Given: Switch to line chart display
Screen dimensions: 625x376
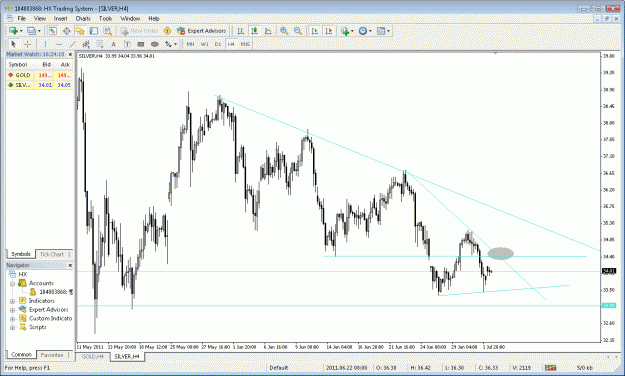Looking at the screenshot, I should (268, 31).
